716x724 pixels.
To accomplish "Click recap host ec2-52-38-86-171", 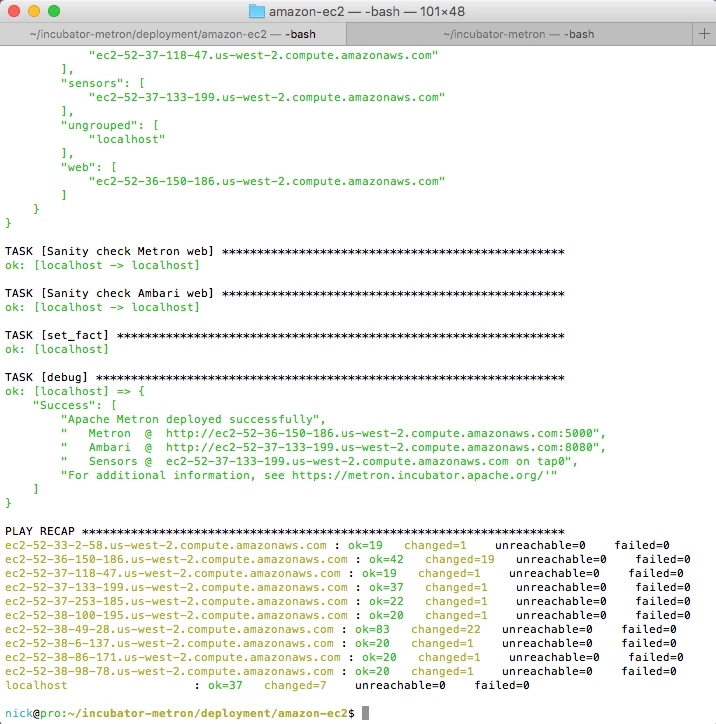I will tap(173, 657).
